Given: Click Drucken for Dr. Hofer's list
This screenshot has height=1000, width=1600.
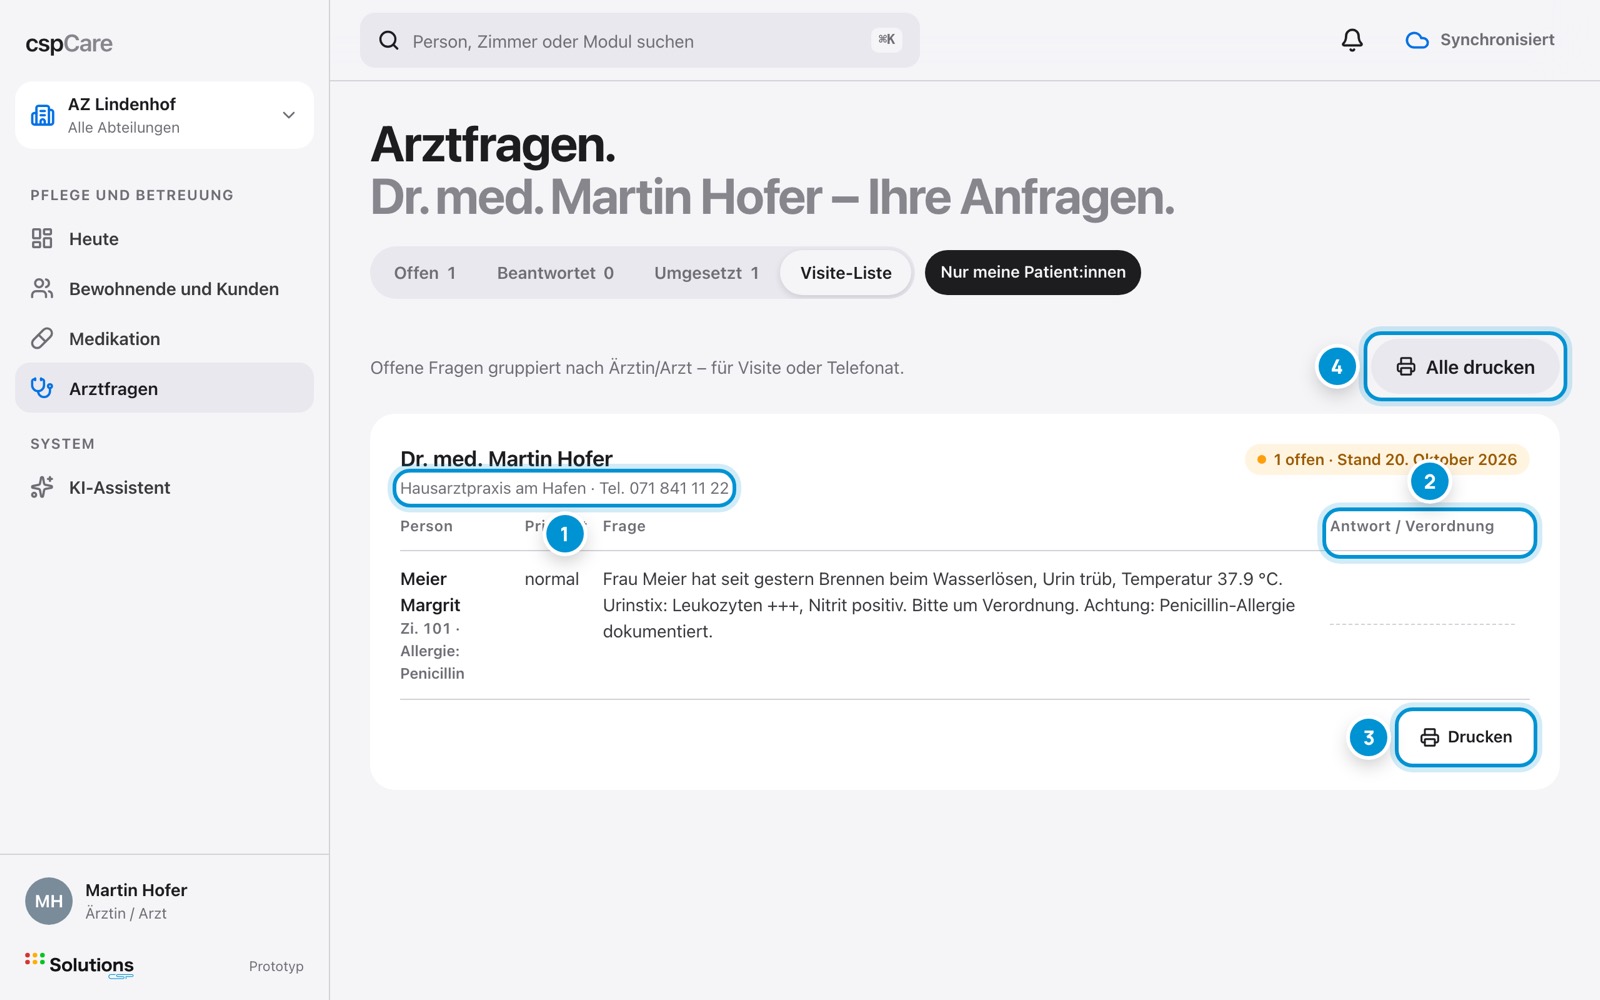Looking at the screenshot, I should pos(1466,737).
